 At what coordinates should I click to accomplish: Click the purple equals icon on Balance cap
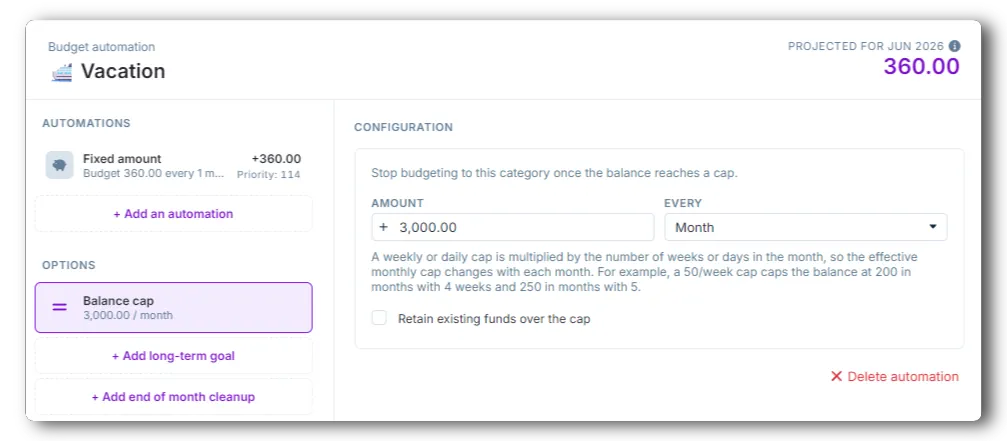coord(60,307)
